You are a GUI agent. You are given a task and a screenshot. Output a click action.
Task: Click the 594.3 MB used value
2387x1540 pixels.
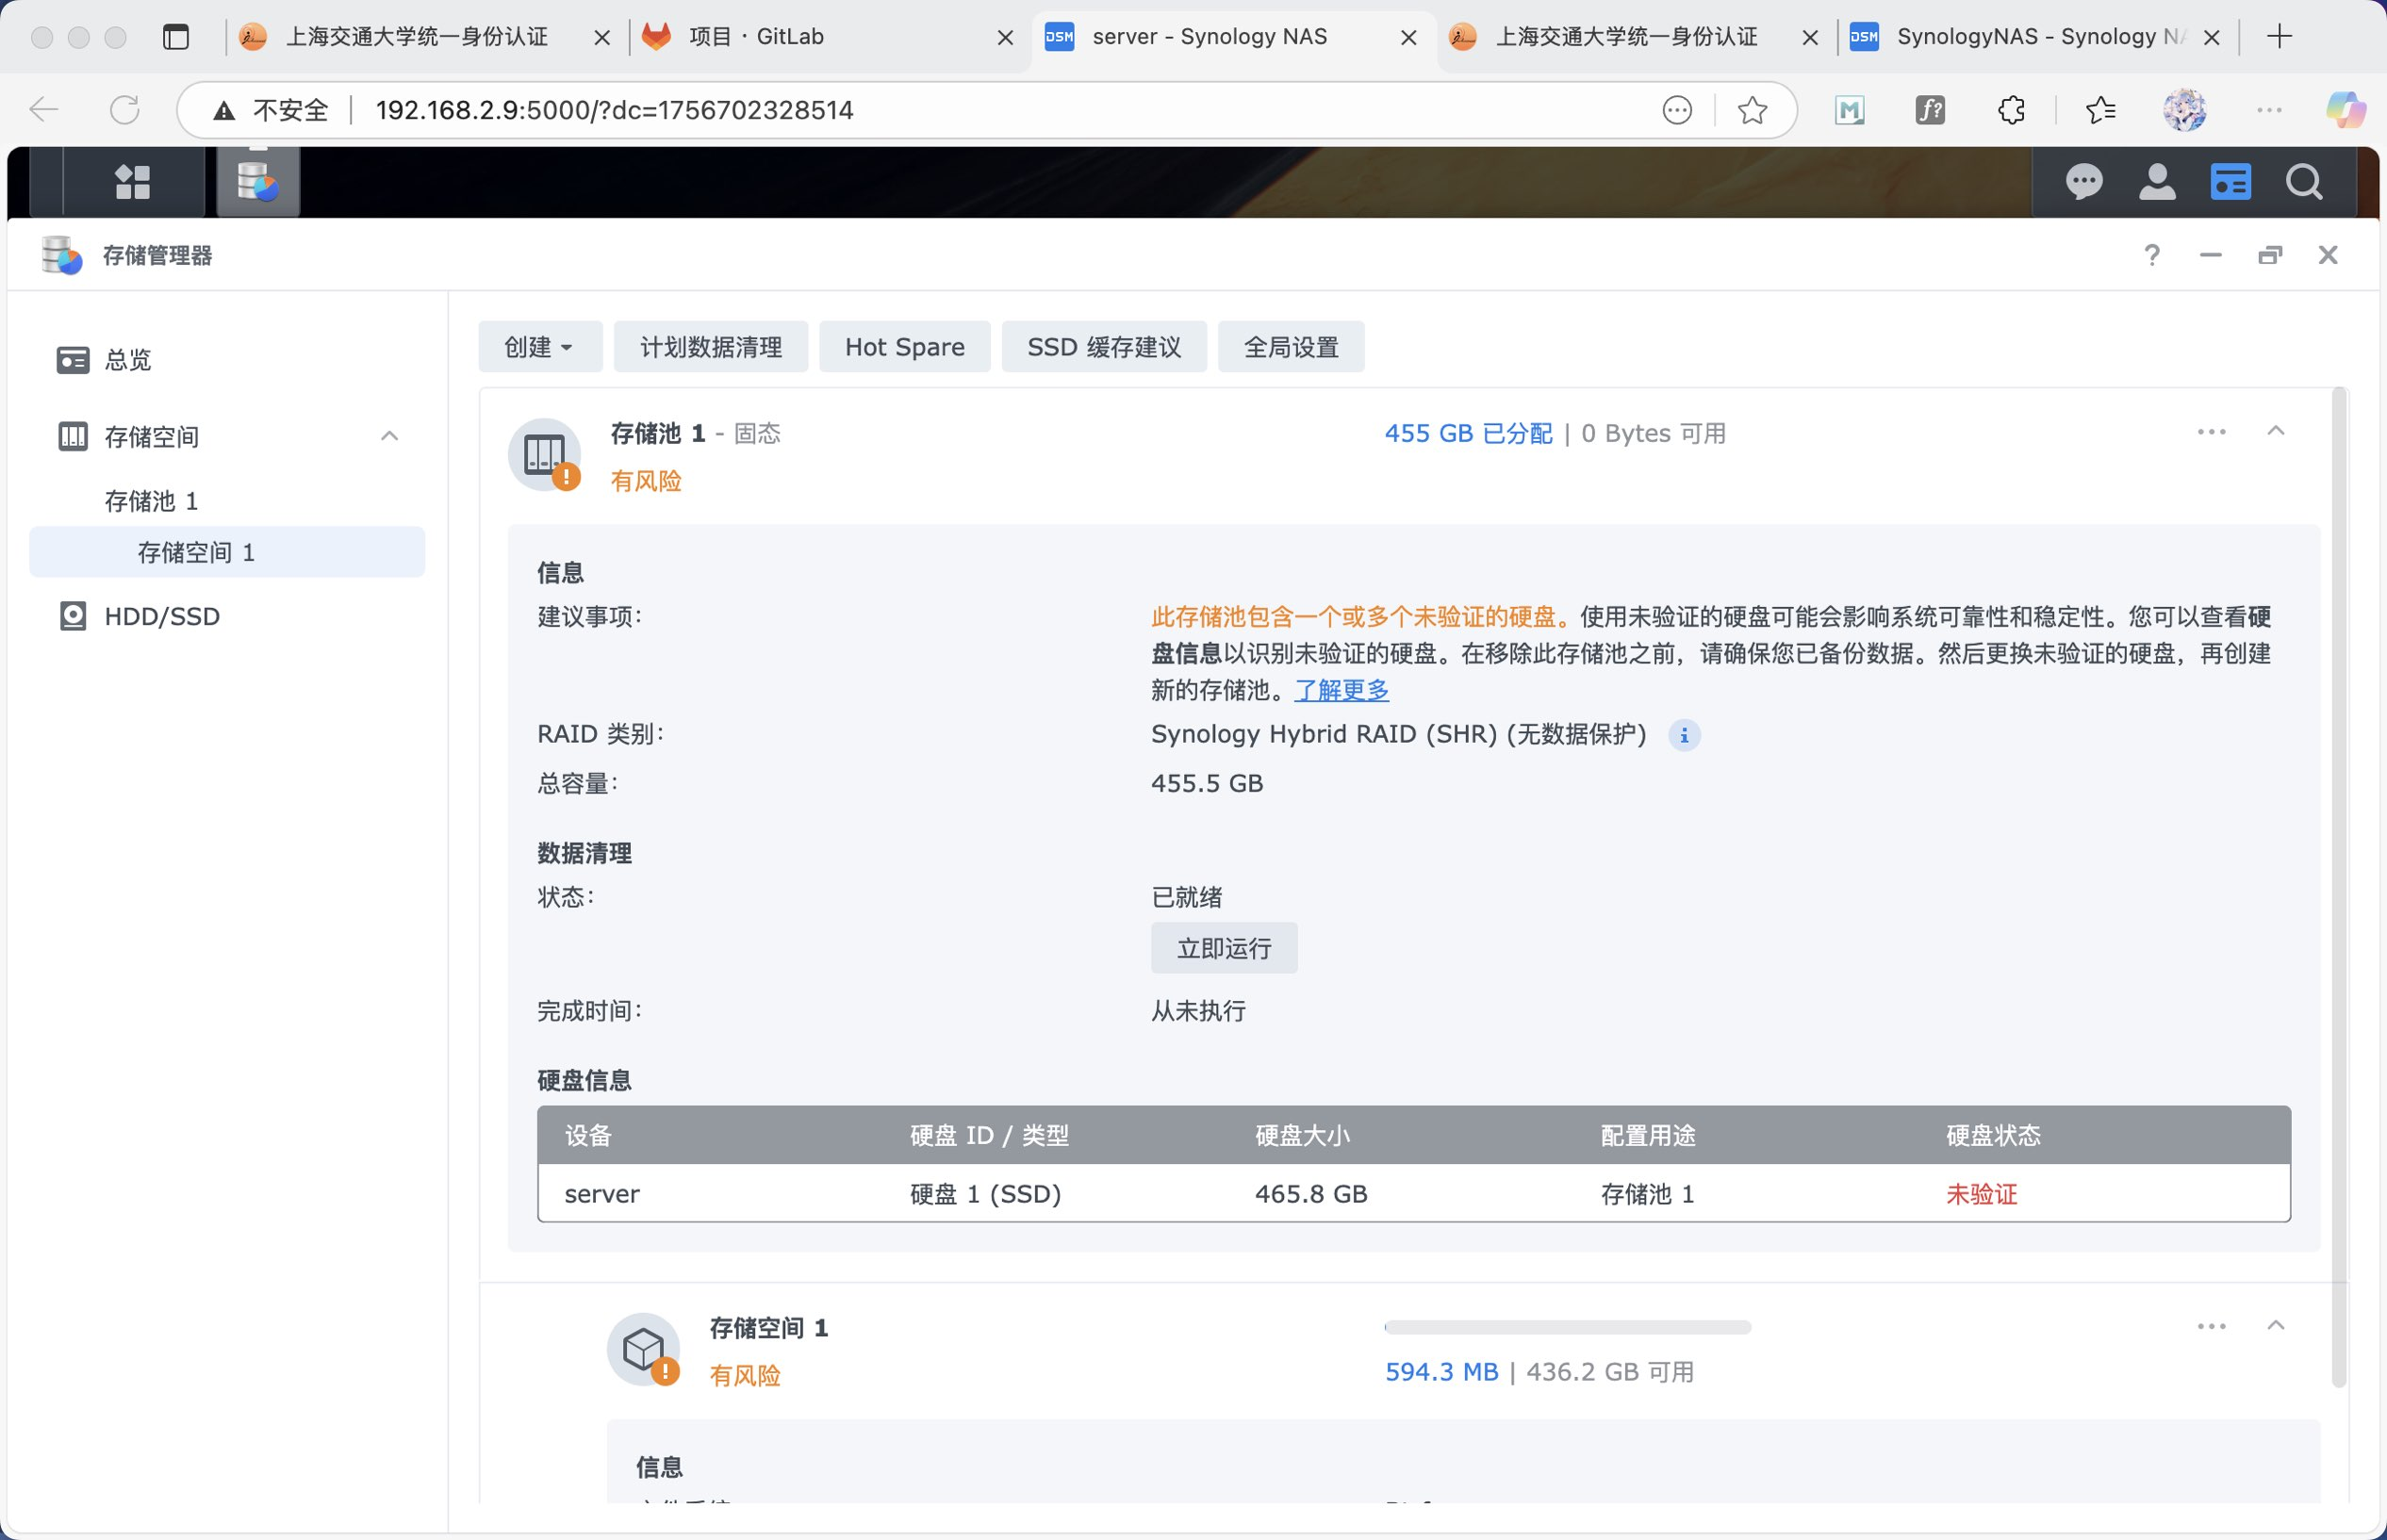pyautogui.click(x=1441, y=1372)
